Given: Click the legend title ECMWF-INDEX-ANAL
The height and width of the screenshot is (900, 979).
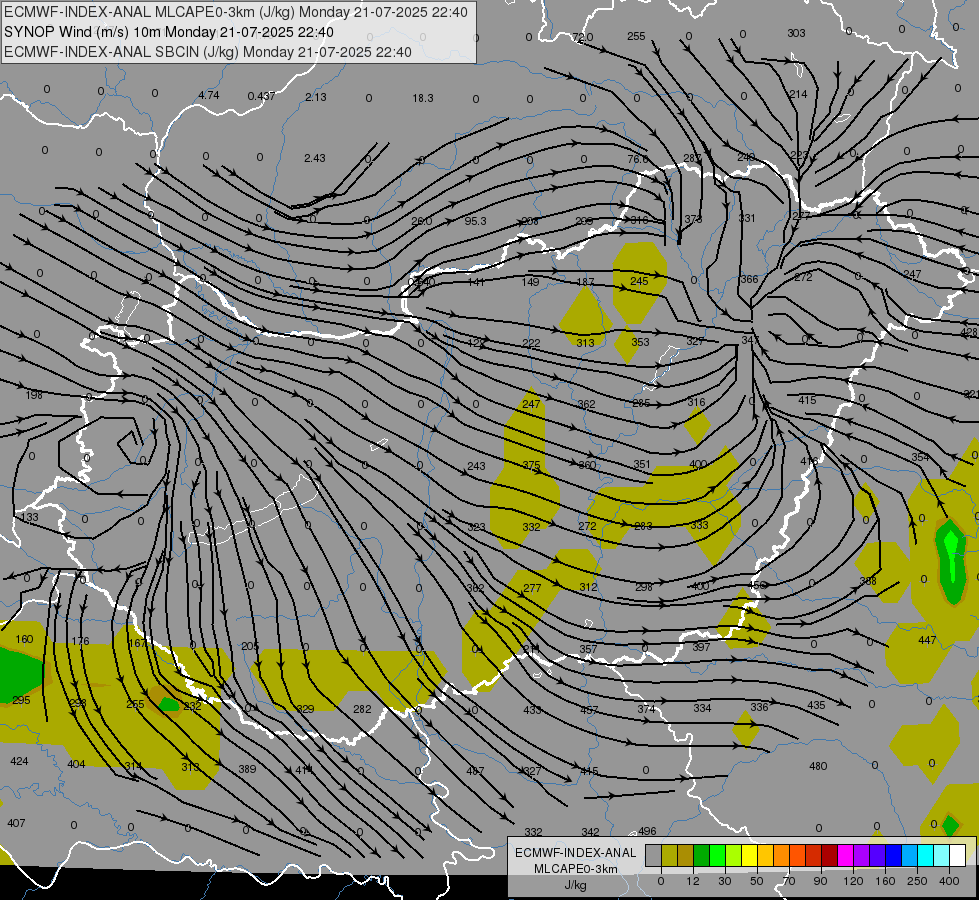Looking at the screenshot, I should pos(575,853).
